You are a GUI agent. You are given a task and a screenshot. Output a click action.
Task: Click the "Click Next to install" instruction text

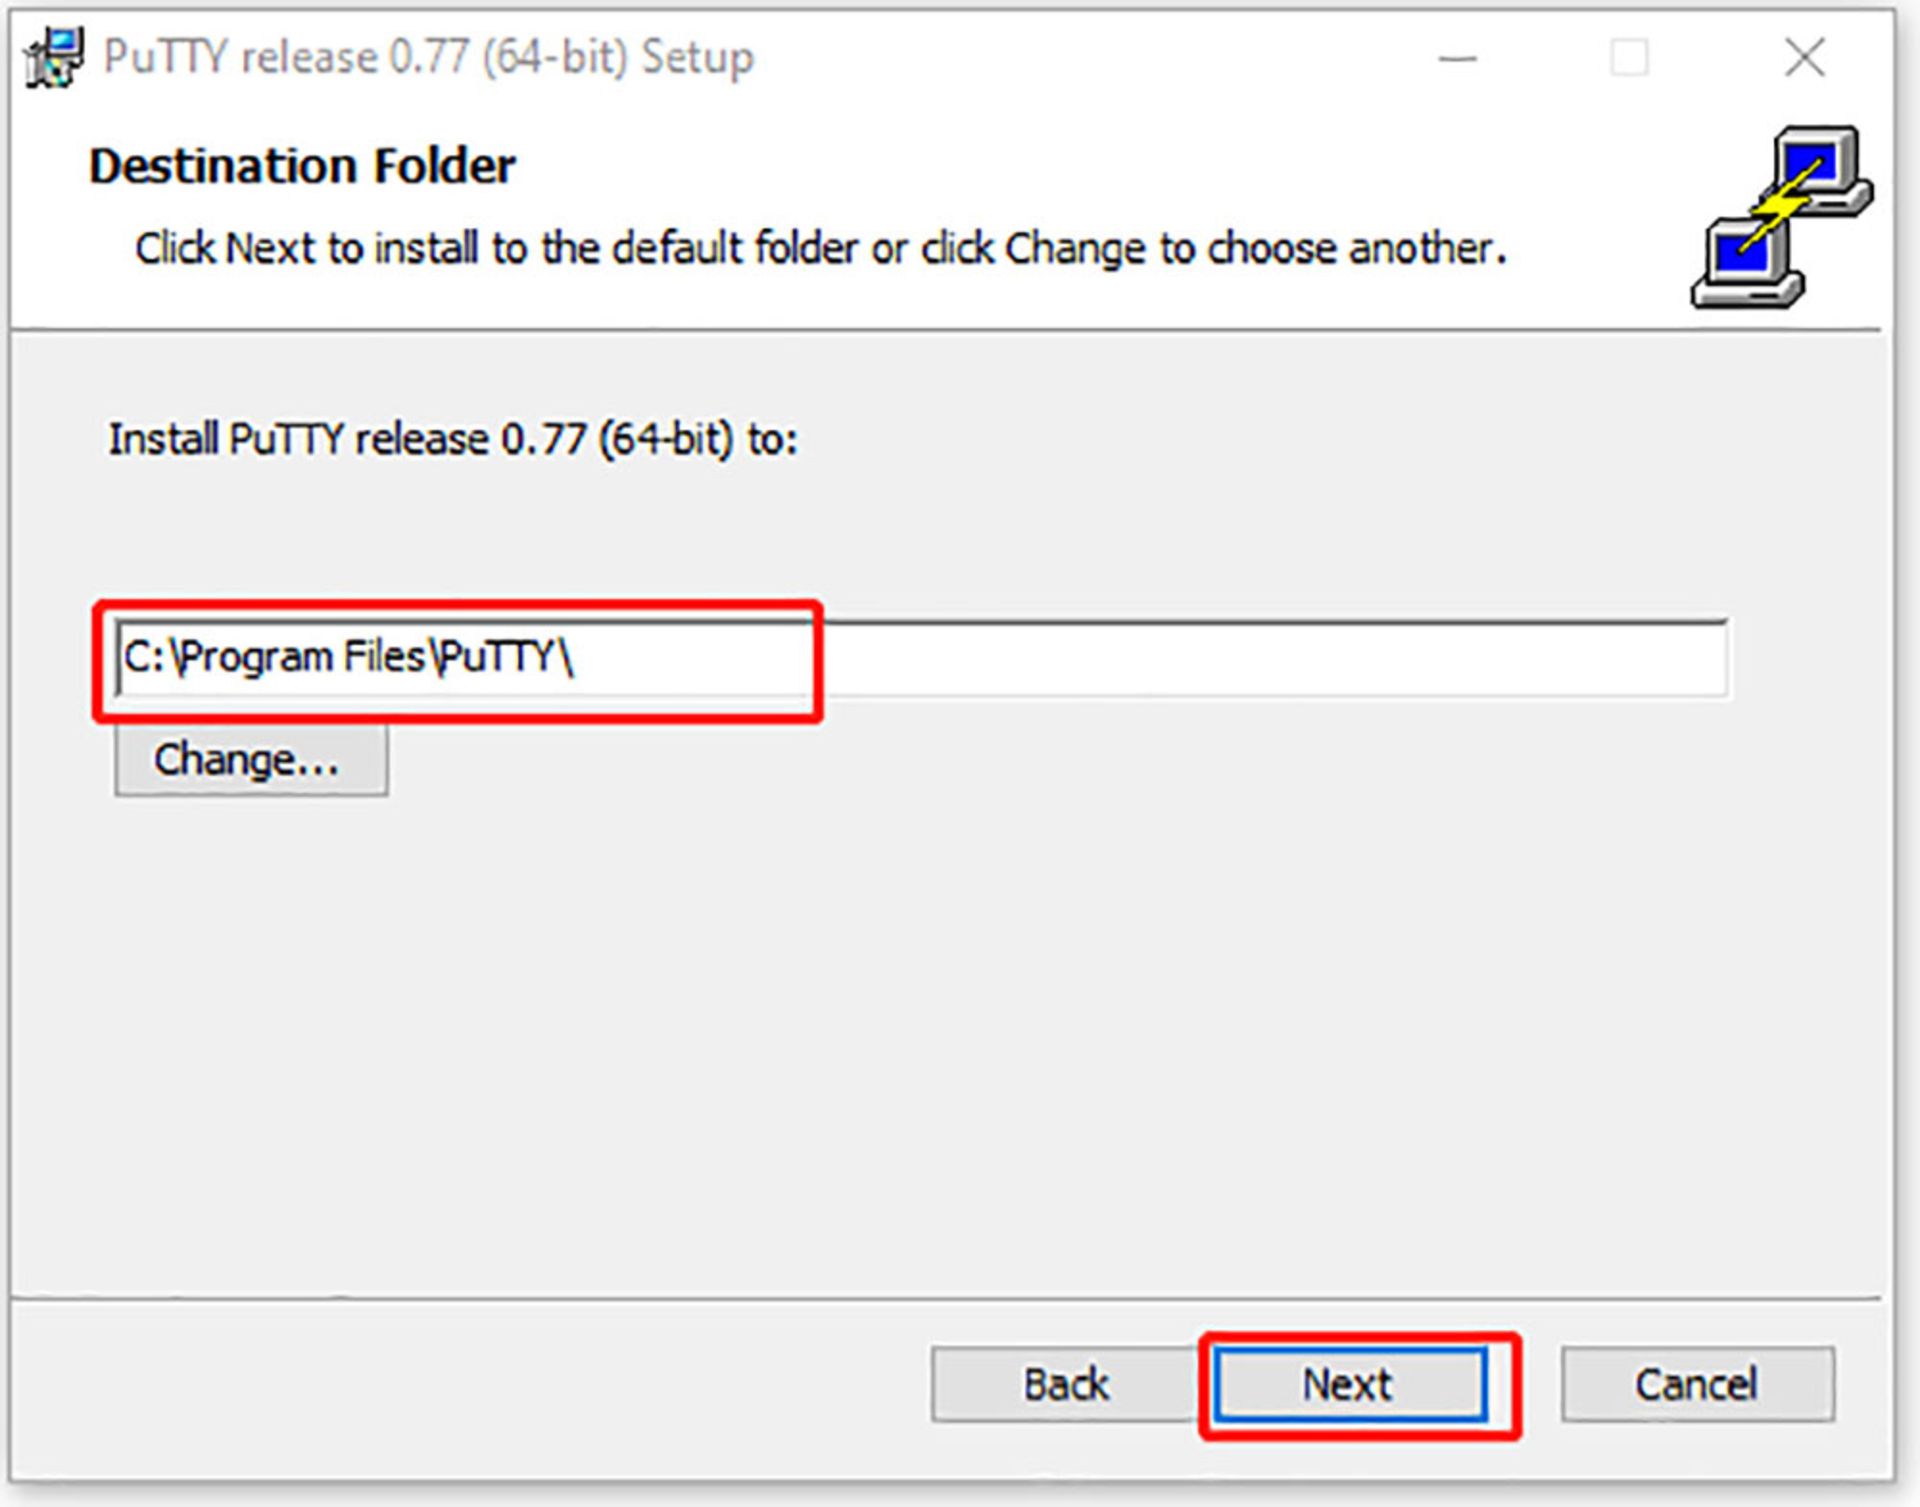click(x=821, y=248)
